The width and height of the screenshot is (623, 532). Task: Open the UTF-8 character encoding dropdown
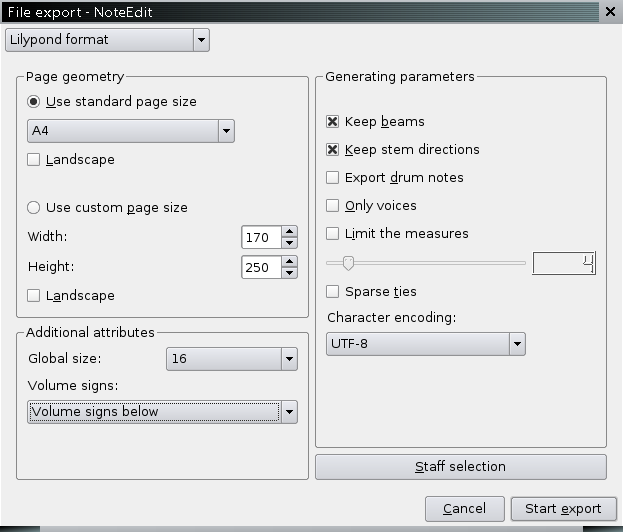pyautogui.click(x=517, y=344)
